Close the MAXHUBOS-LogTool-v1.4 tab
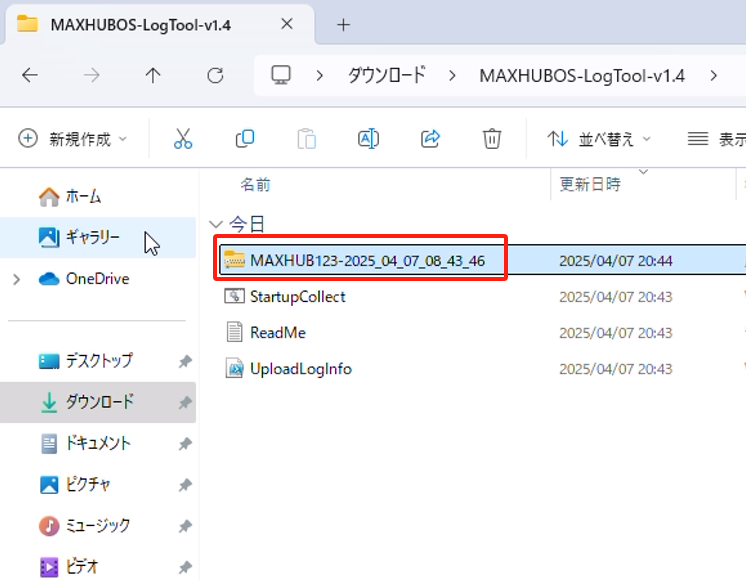Viewport: 746px width, 581px height. 287,24
